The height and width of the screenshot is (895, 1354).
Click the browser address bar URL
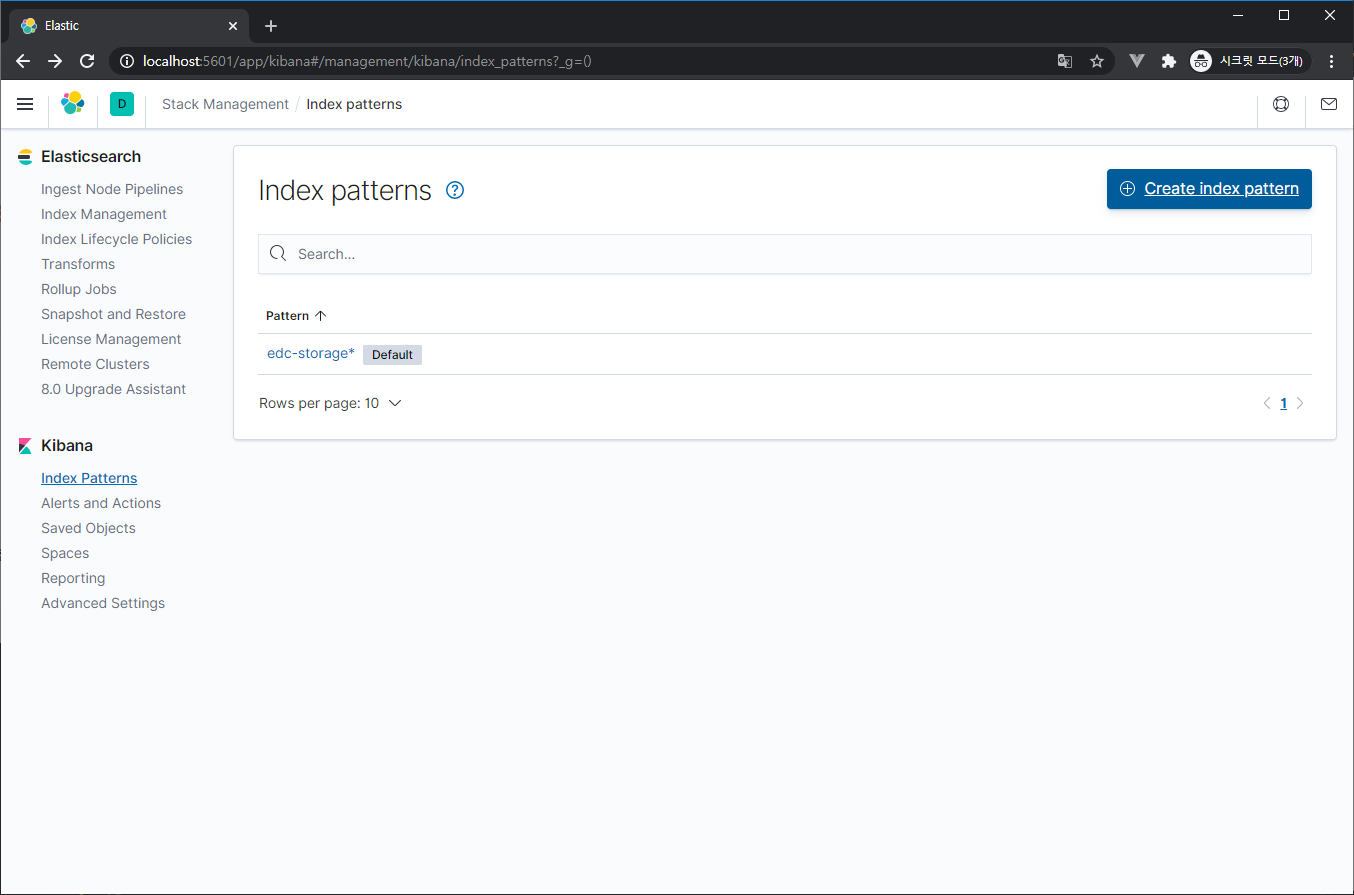(x=367, y=61)
